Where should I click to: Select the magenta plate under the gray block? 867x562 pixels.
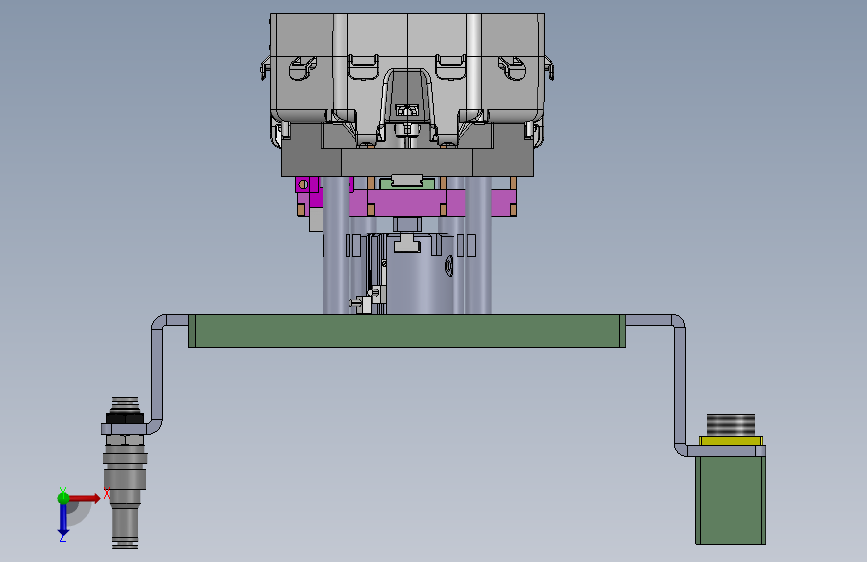coord(407,202)
